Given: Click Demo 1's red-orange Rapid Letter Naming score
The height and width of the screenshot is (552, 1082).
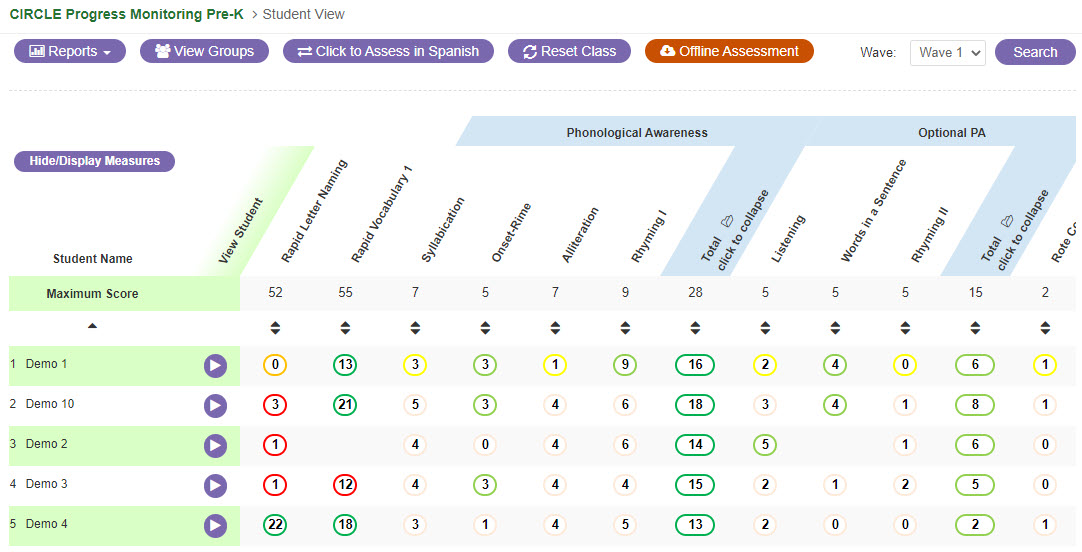Looking at the screenshot, I should coord(275,366).
